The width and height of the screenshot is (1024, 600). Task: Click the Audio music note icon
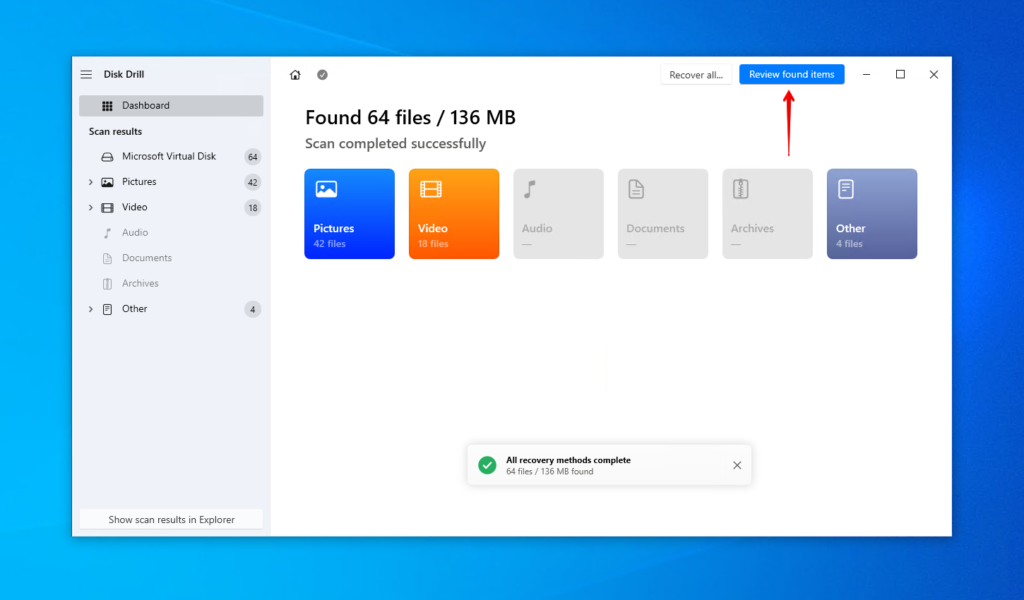[107, 232]
